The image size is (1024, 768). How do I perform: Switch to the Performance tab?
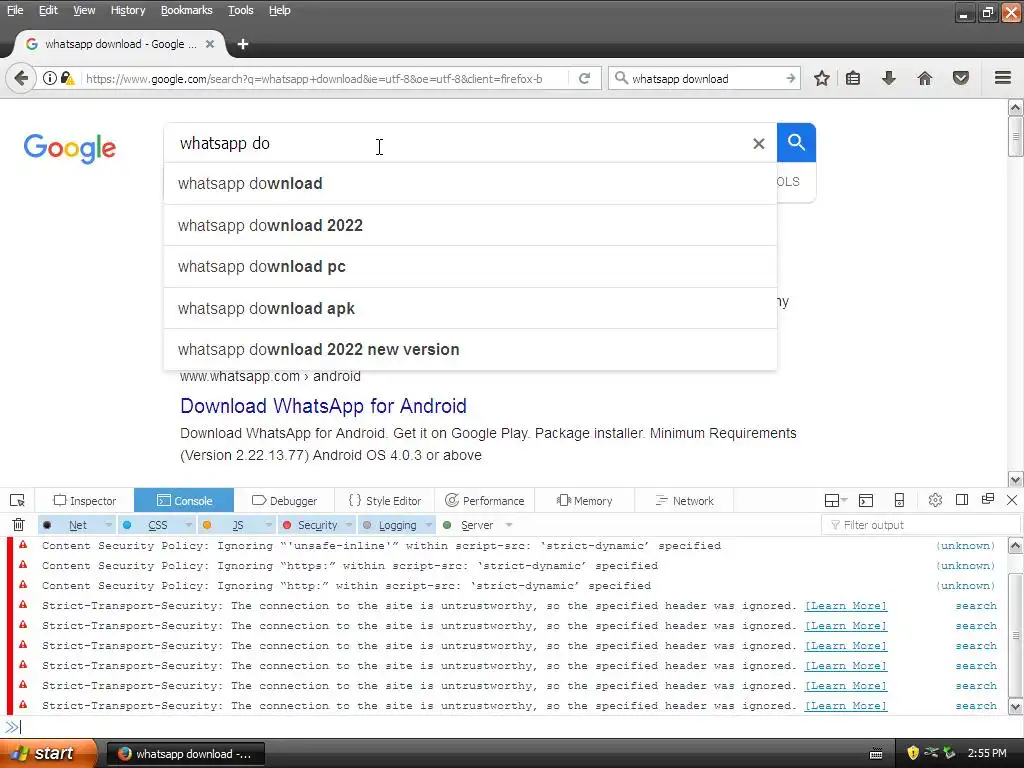click(x=485, y=501)
